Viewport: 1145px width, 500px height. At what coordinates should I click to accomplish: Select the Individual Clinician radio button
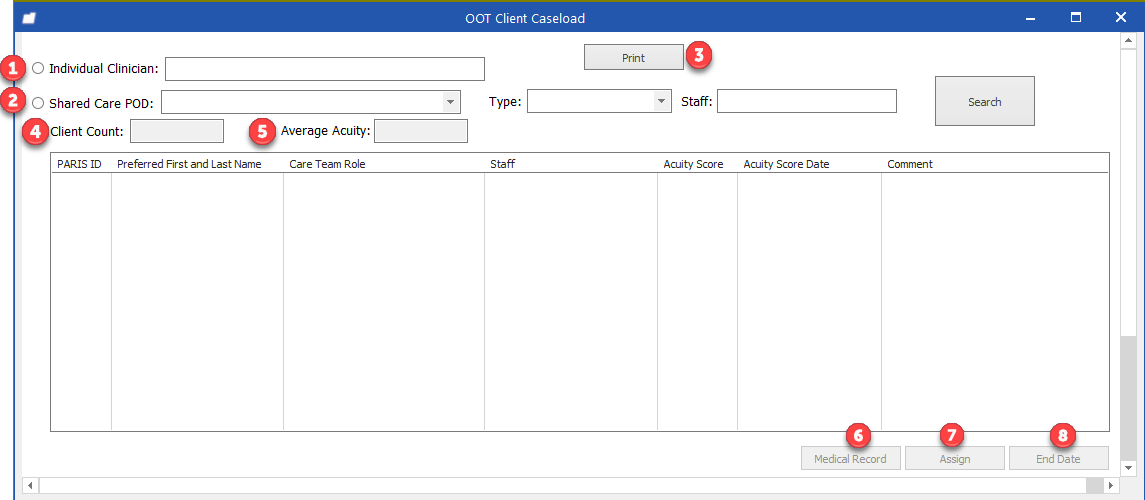point(38,68)
